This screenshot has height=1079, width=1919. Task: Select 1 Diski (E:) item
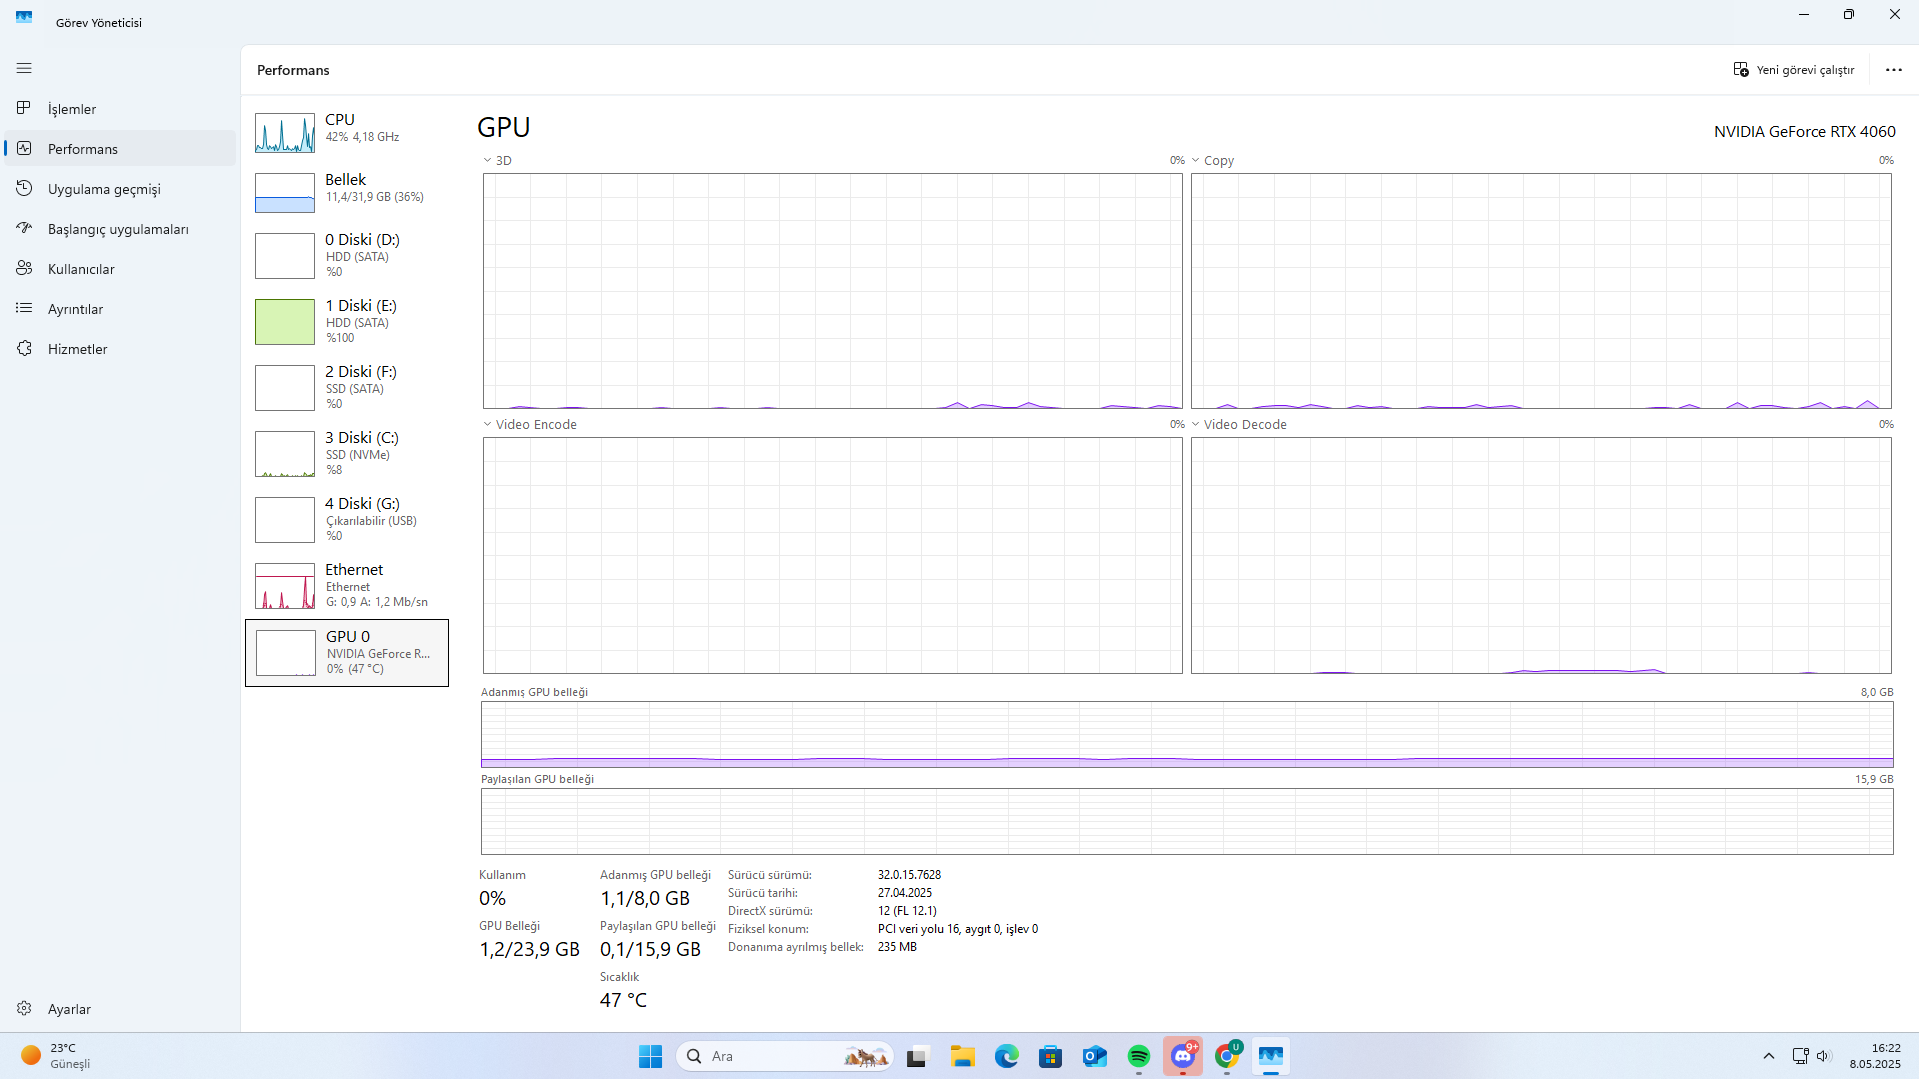pyautogui.click(x=347, y=322)
